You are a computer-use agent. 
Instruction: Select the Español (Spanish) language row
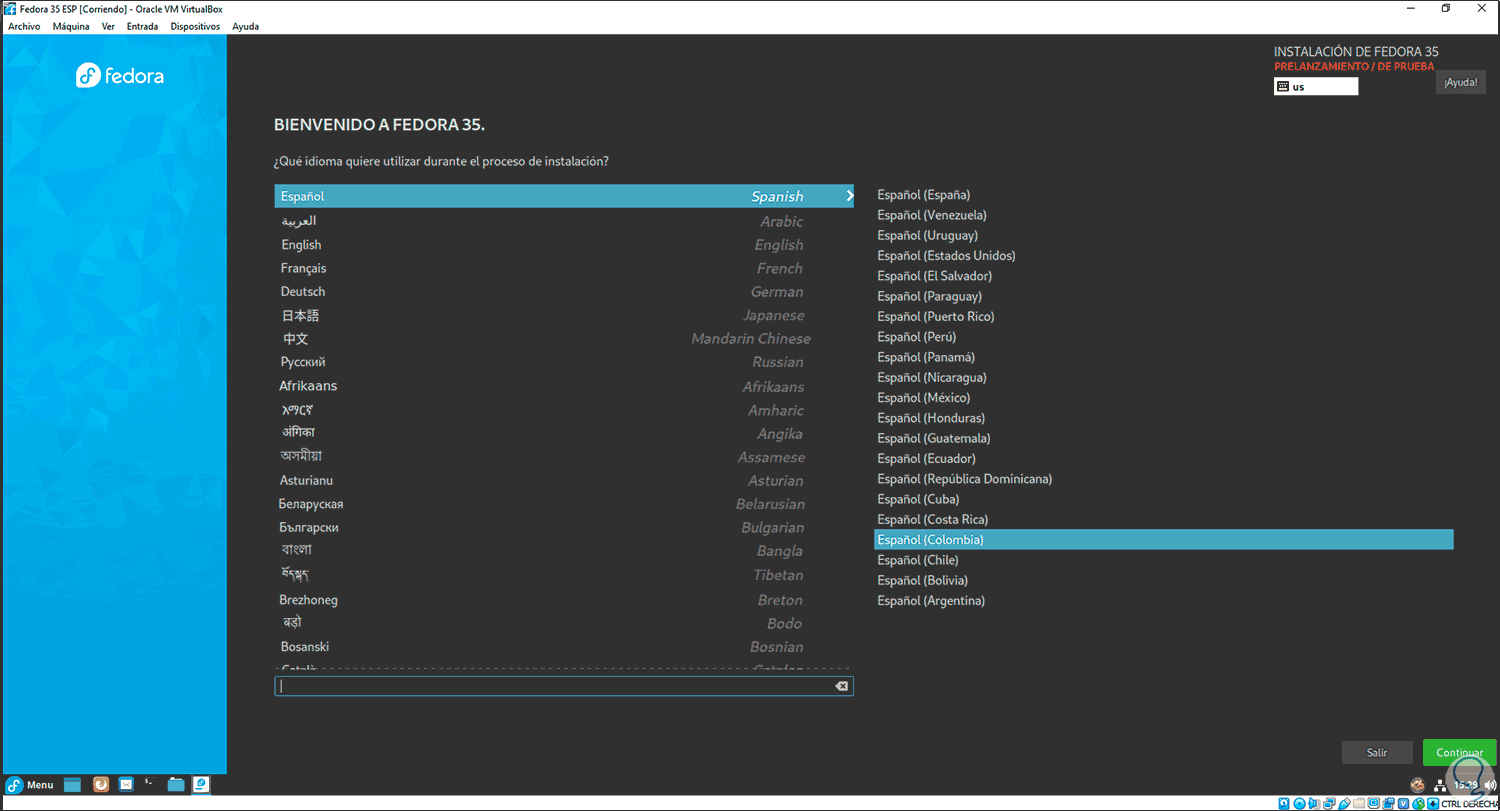[564, 196]
